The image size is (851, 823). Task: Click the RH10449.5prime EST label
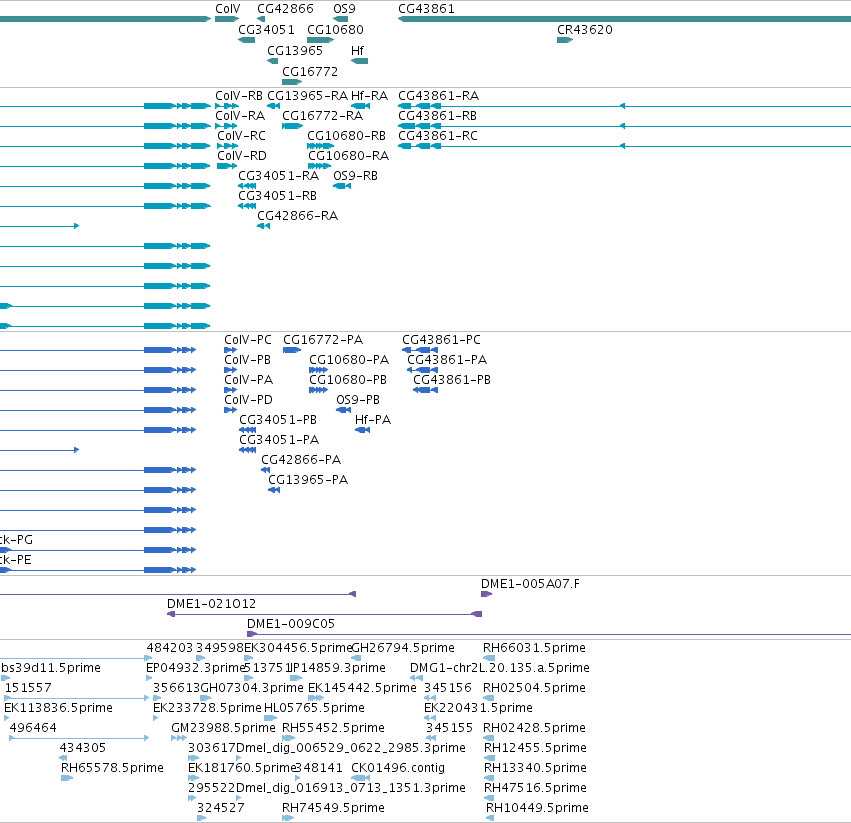(537, 808)
